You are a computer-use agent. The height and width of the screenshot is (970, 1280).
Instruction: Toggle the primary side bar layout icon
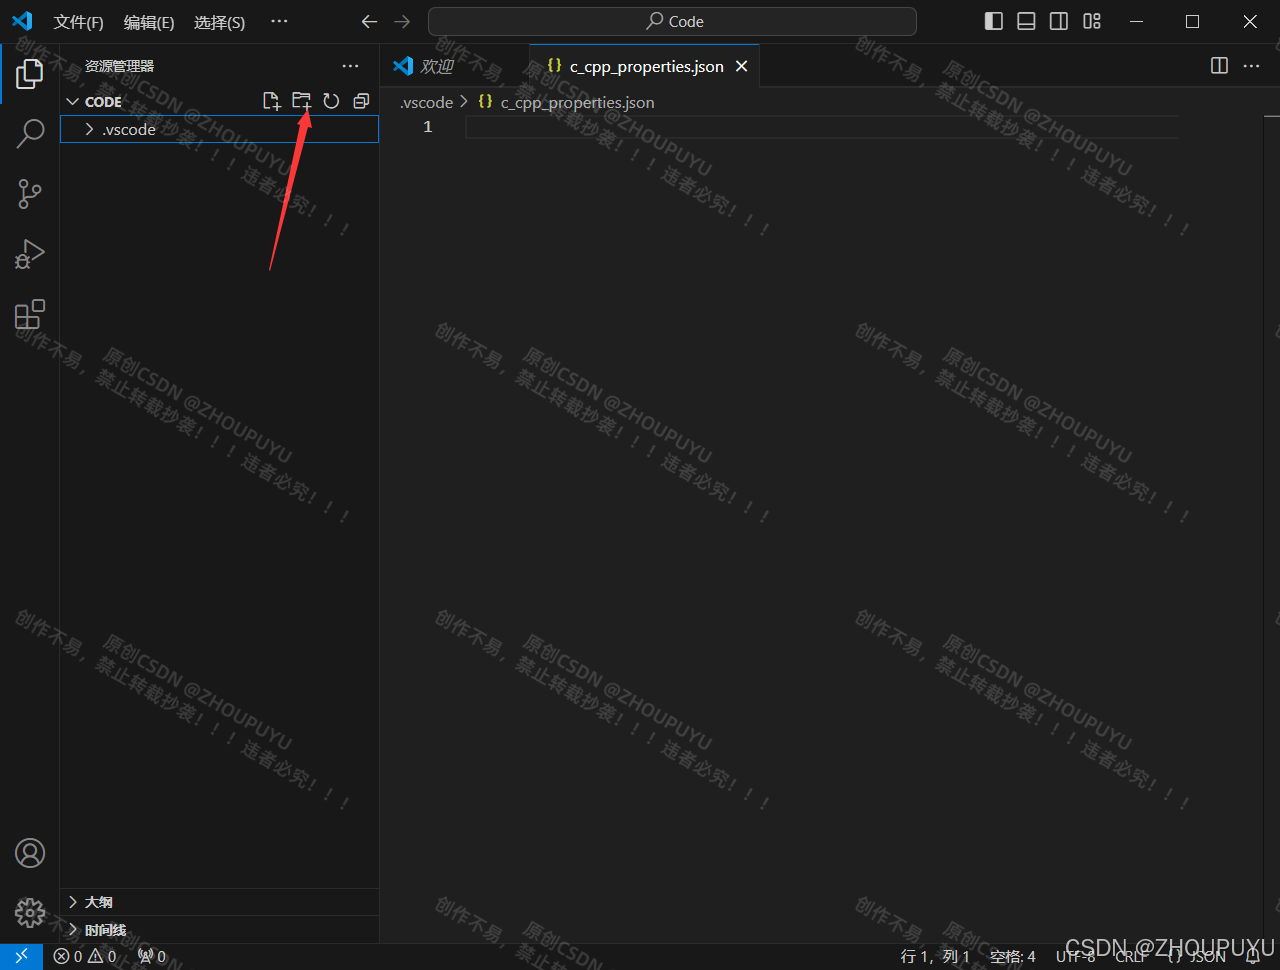click(x=994, y=22)
